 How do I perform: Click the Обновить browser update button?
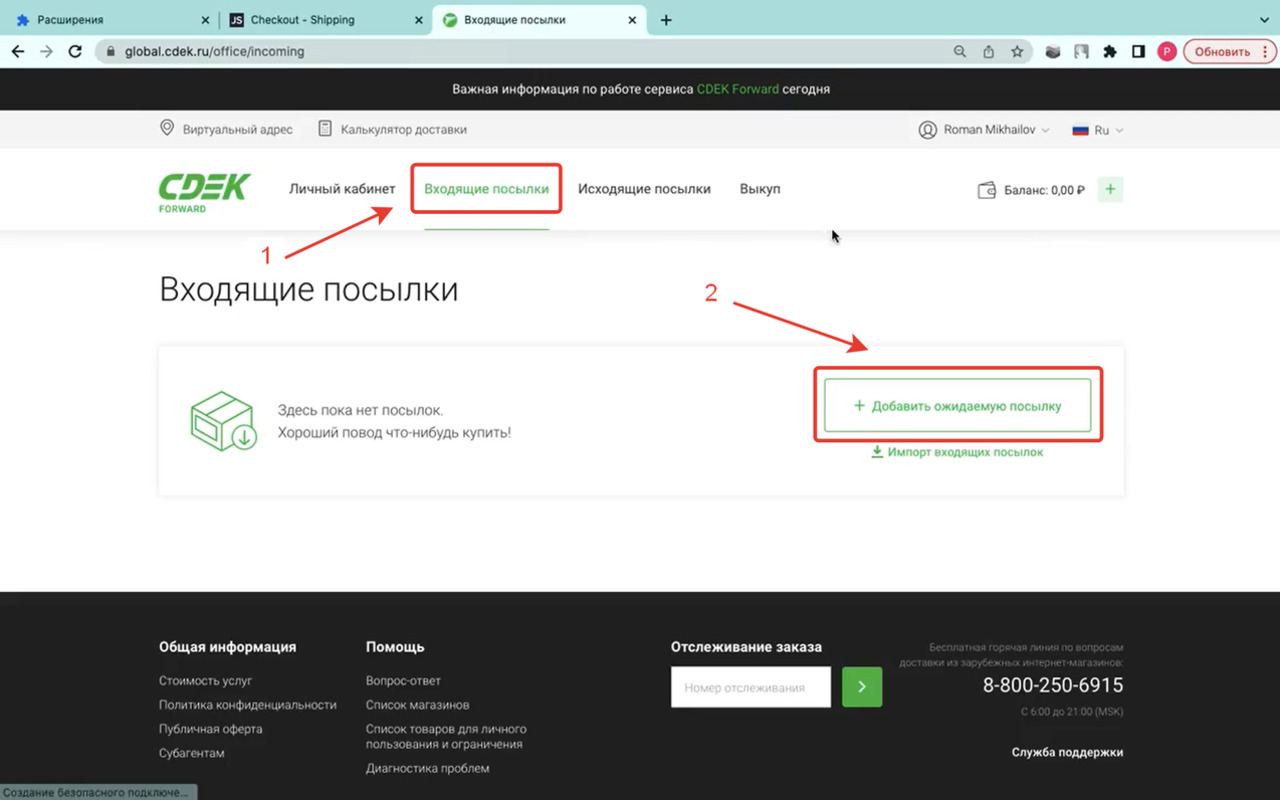tap(1222, 52)
